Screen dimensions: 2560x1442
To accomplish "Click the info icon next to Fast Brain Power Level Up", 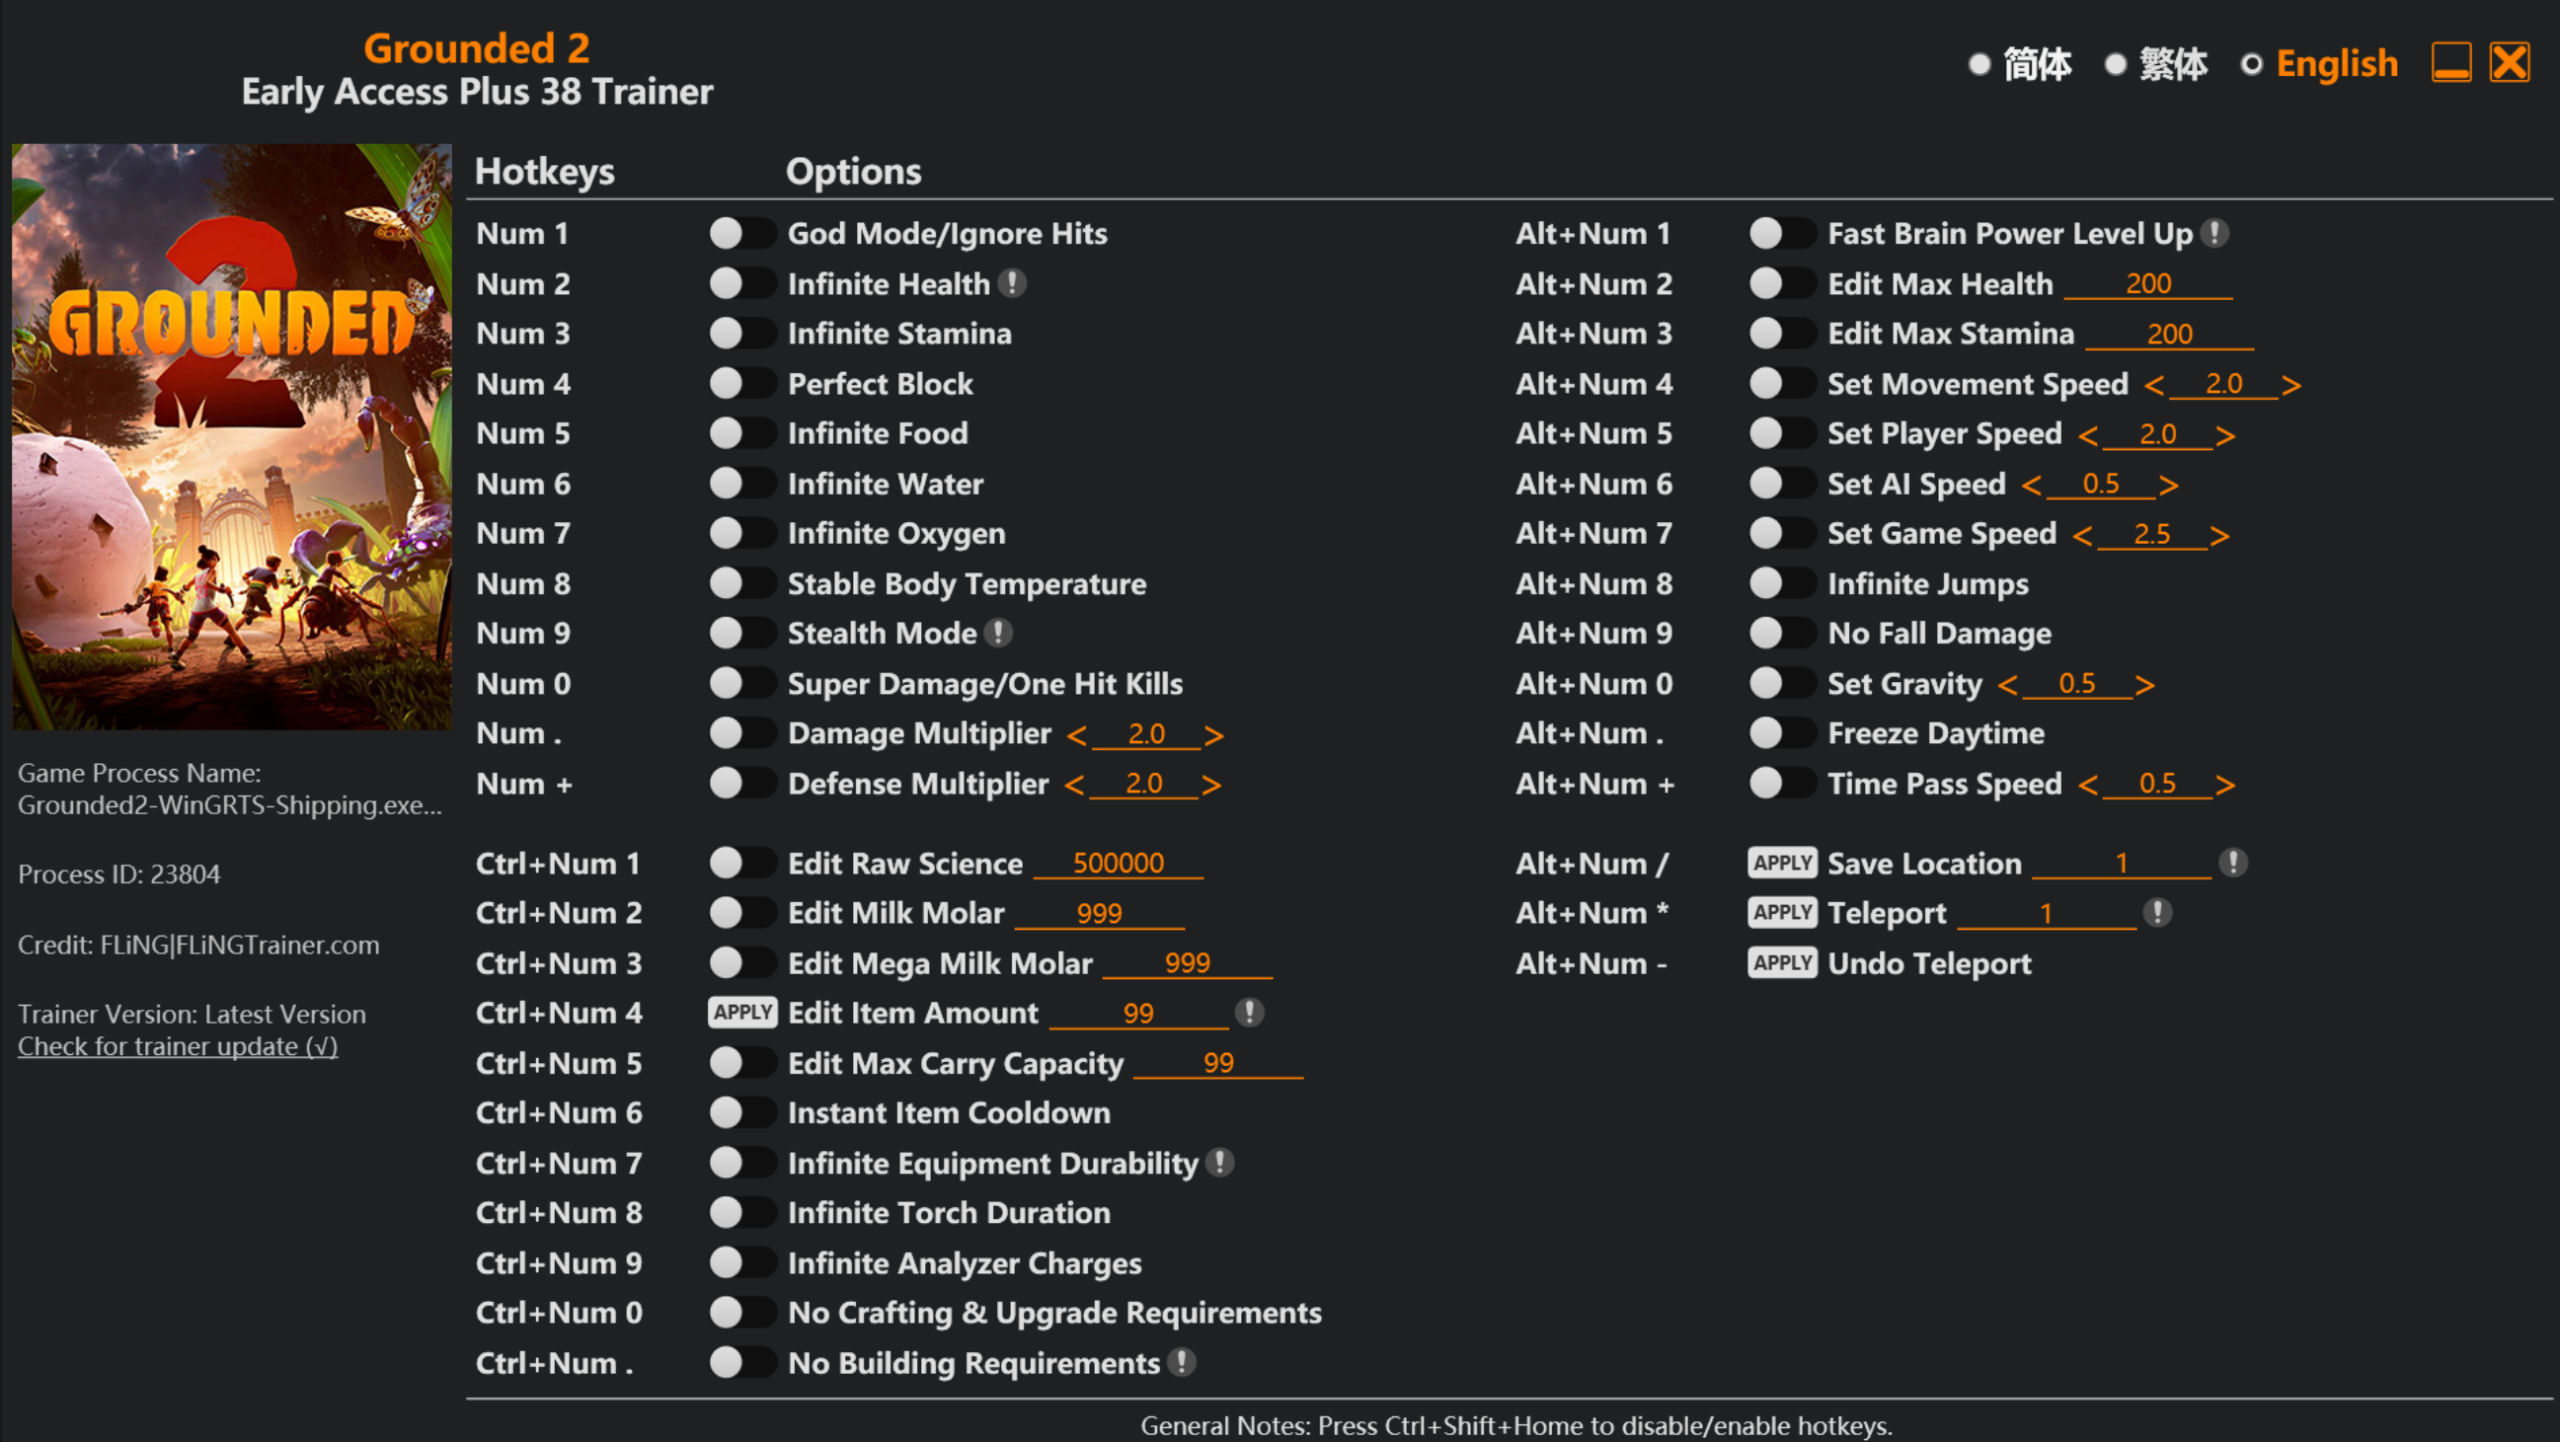I will tap(2215, 233).
